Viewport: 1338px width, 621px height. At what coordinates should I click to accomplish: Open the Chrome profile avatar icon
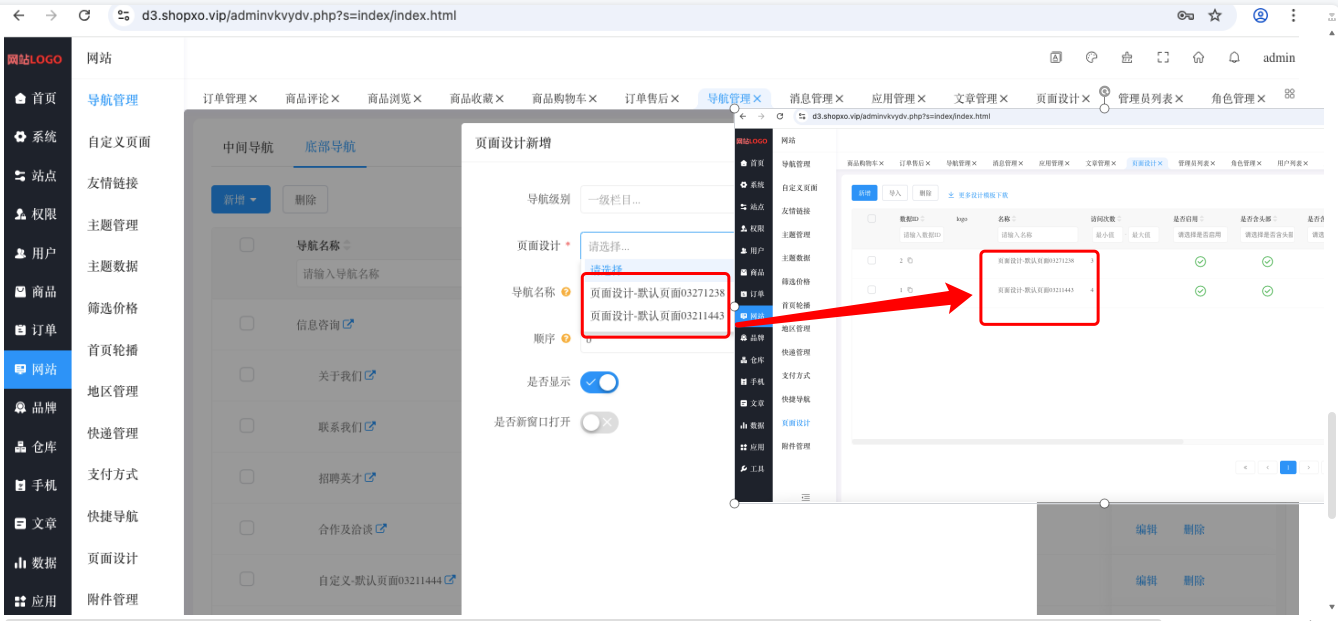coord(1261,15)
